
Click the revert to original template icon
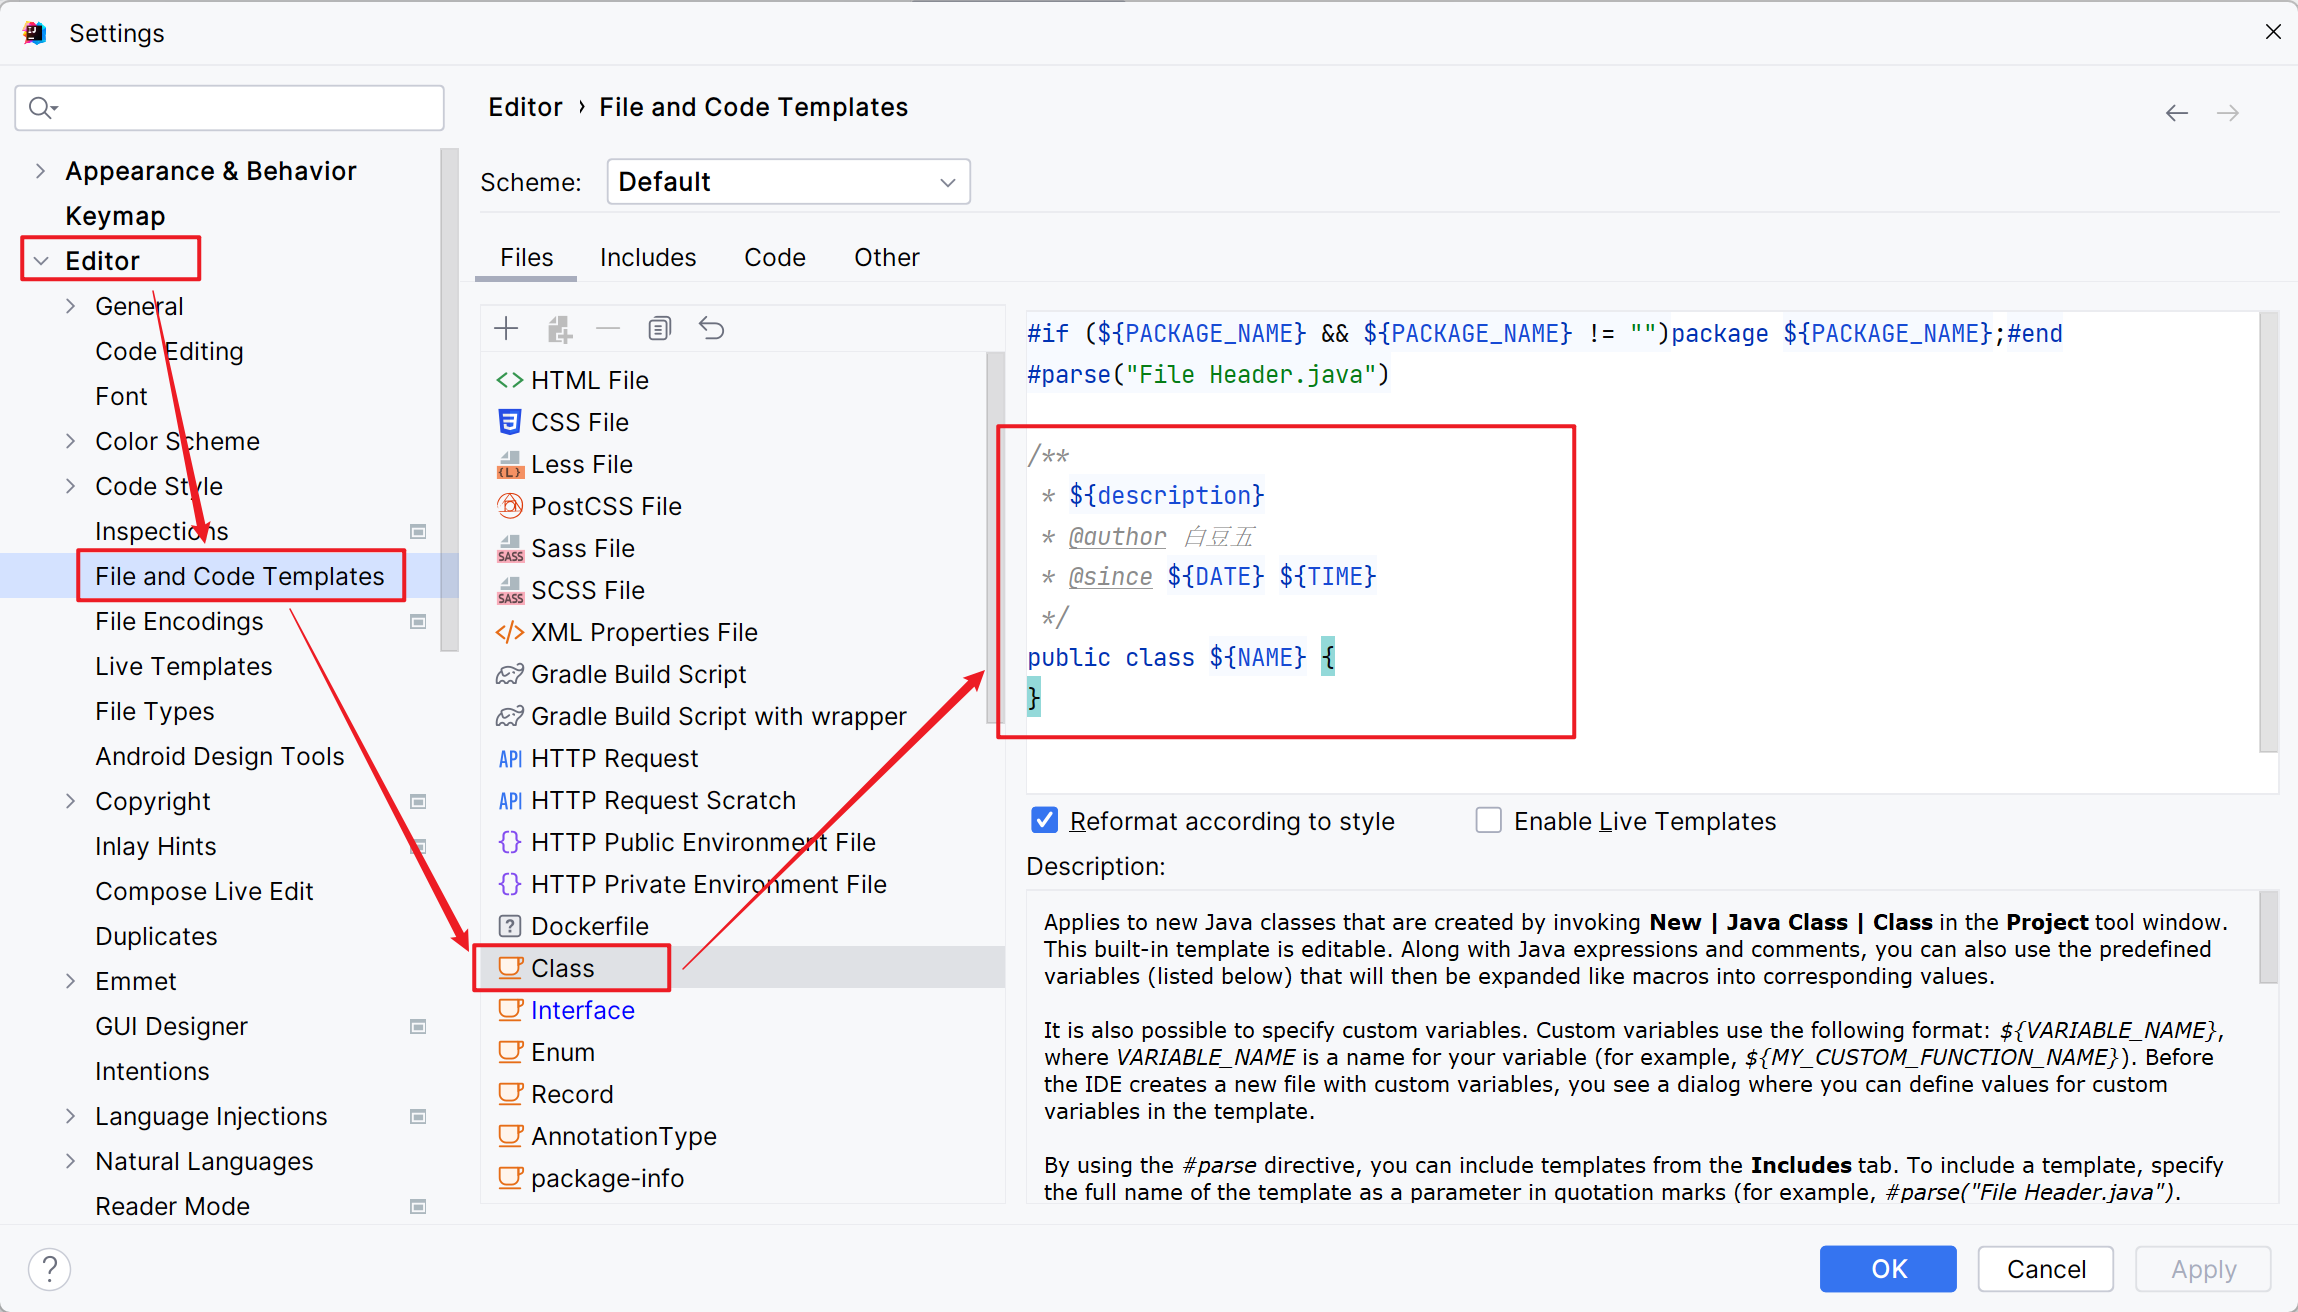[712, 328]
